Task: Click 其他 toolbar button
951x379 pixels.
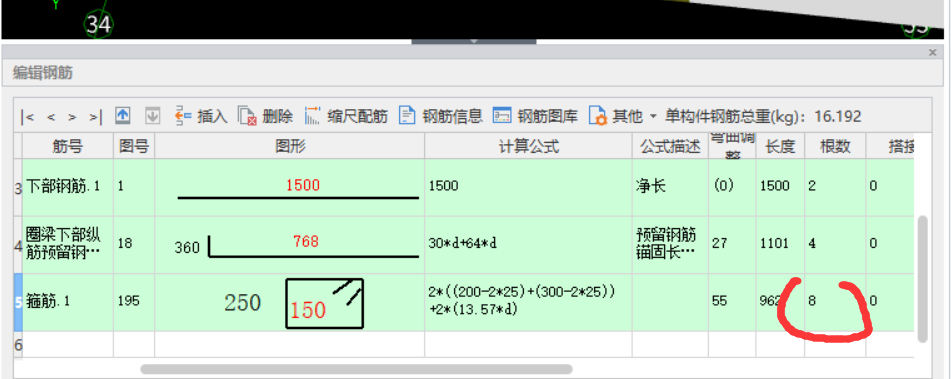Action: click(616, 116)
